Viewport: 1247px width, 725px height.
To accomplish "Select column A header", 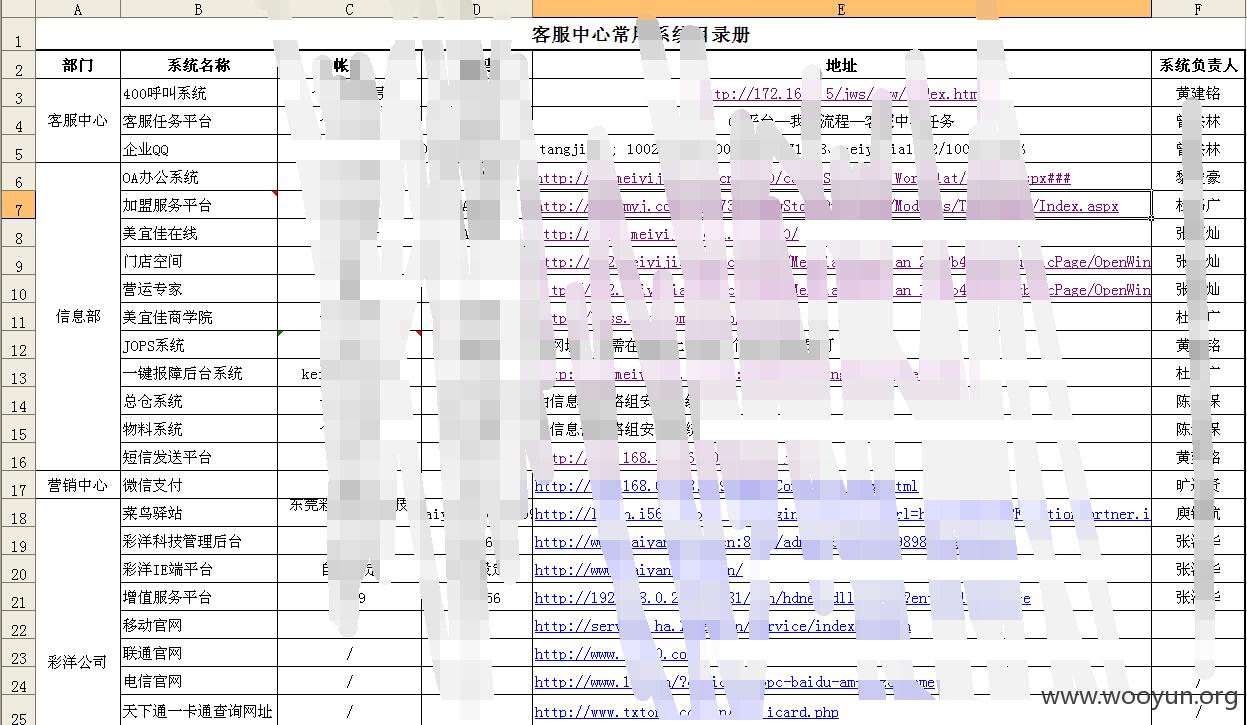I will tap(78, 9).
